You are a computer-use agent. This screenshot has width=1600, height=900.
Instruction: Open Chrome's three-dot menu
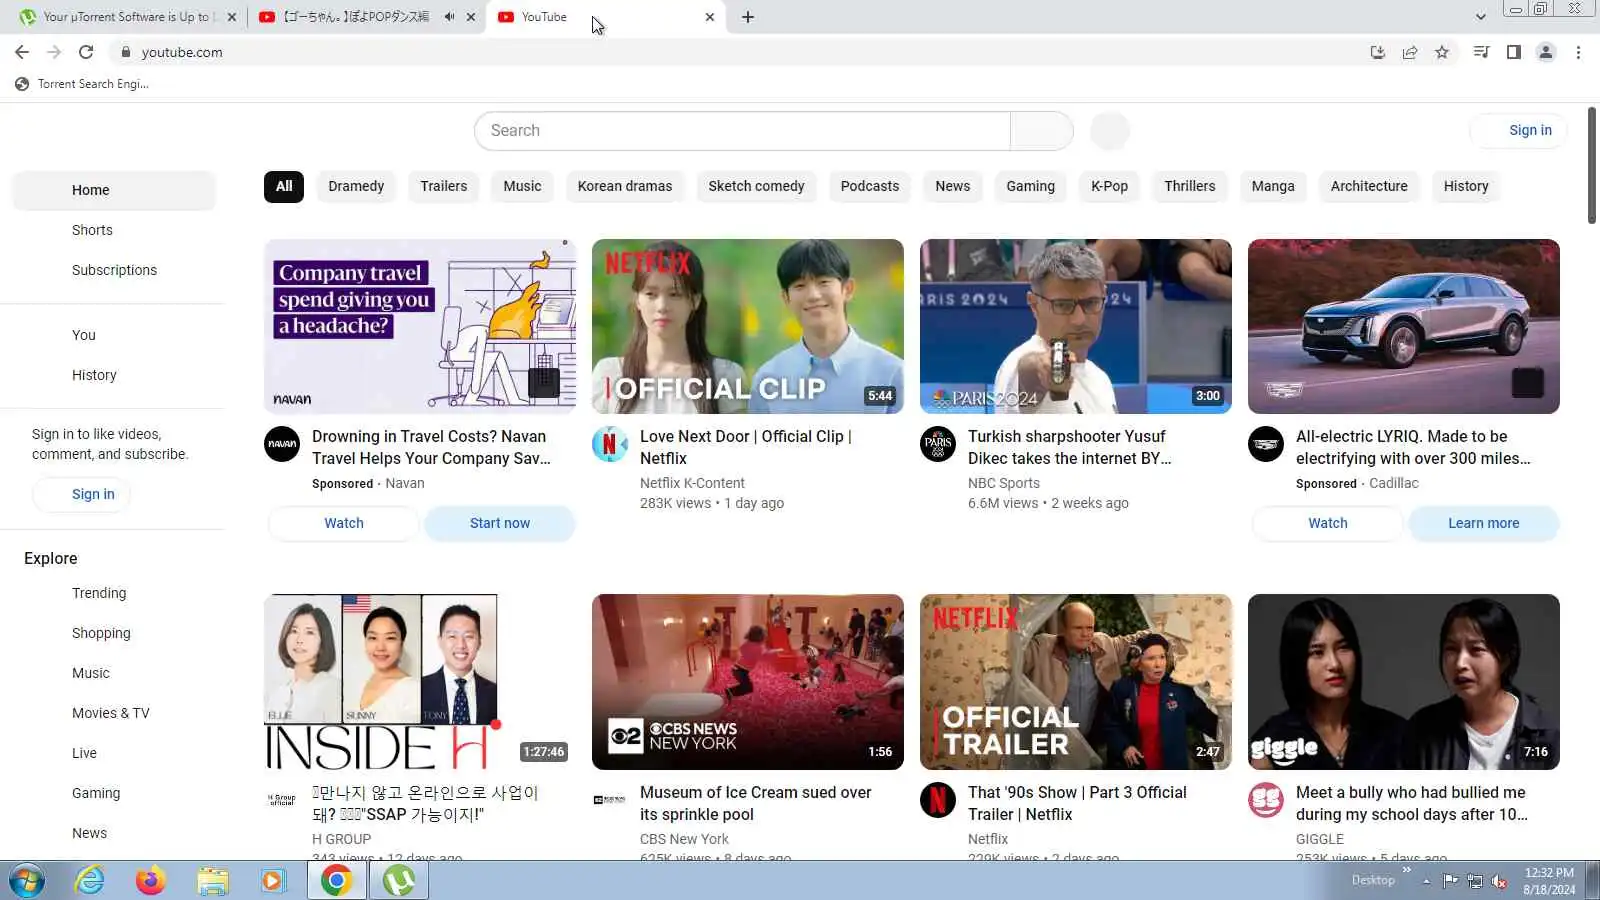tap(1578, 52)
